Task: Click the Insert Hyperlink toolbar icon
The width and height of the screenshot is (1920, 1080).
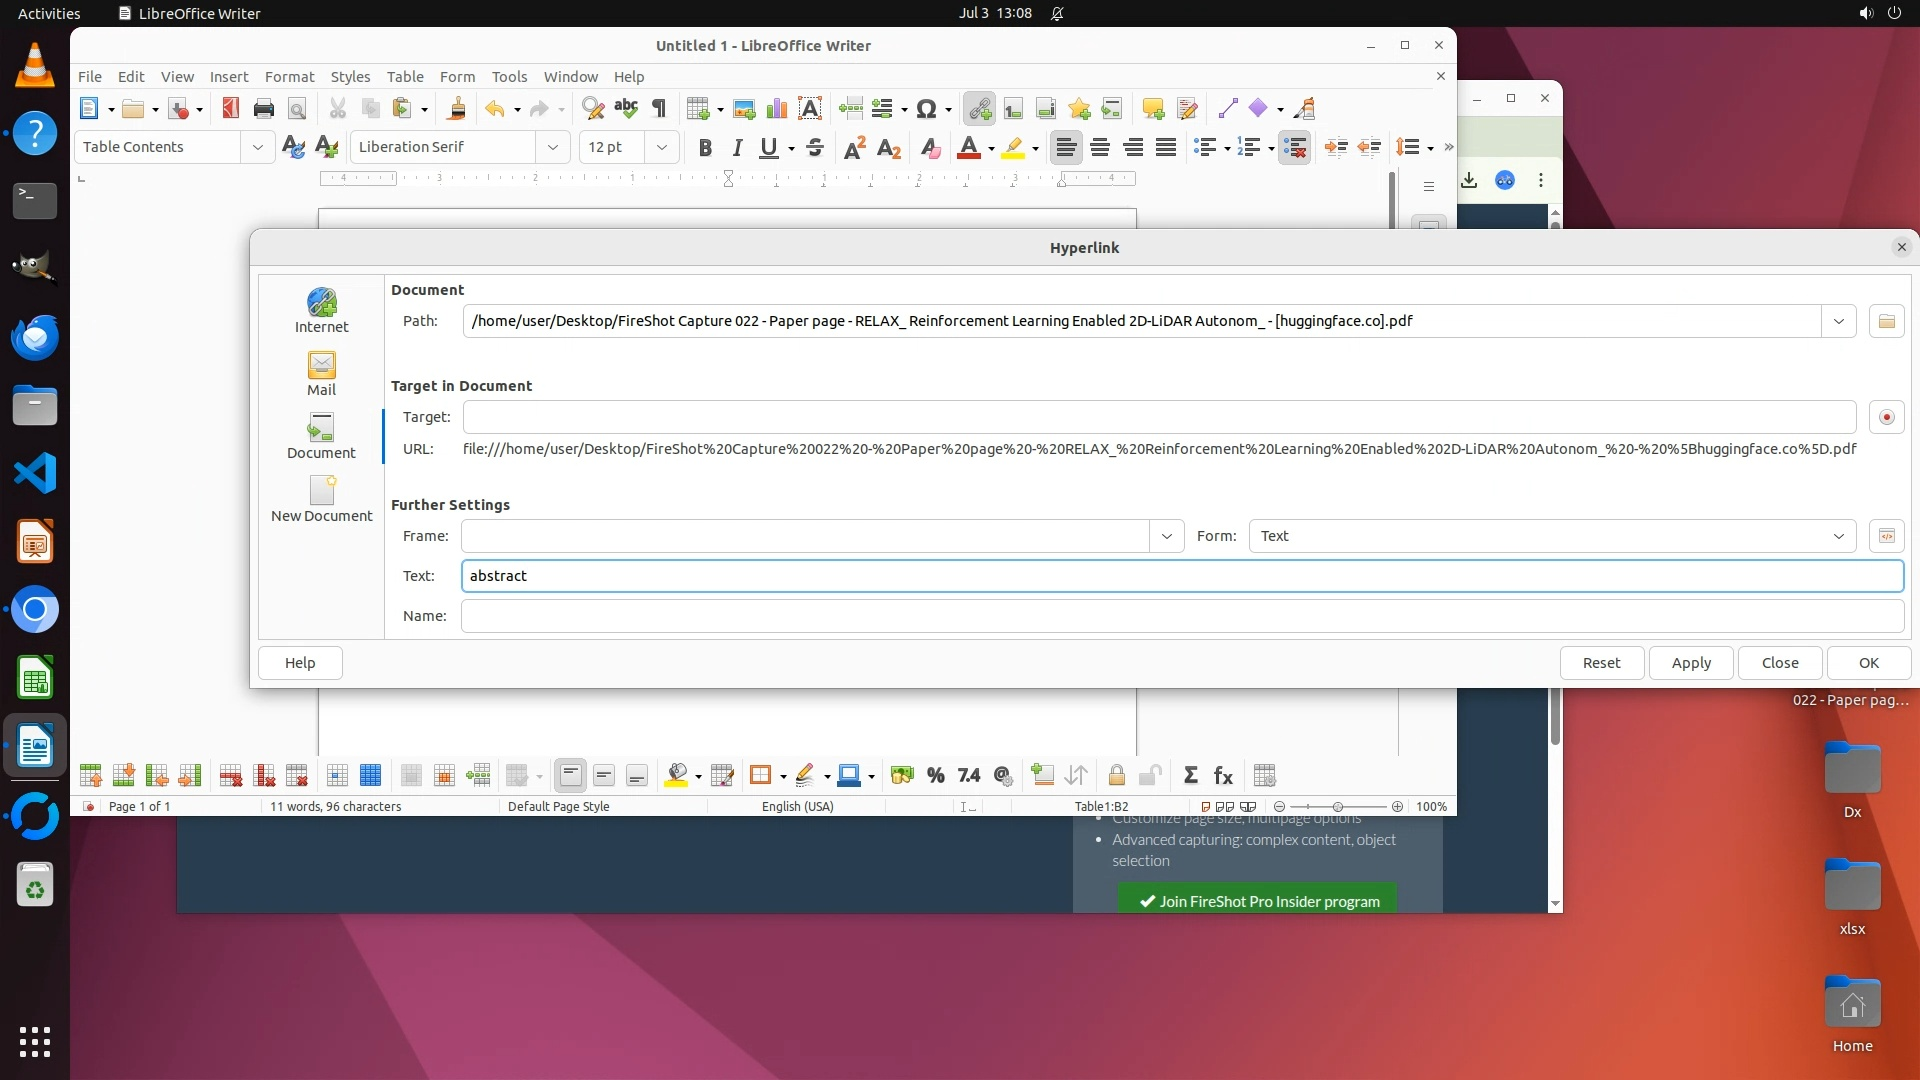Action: [979, 109]
